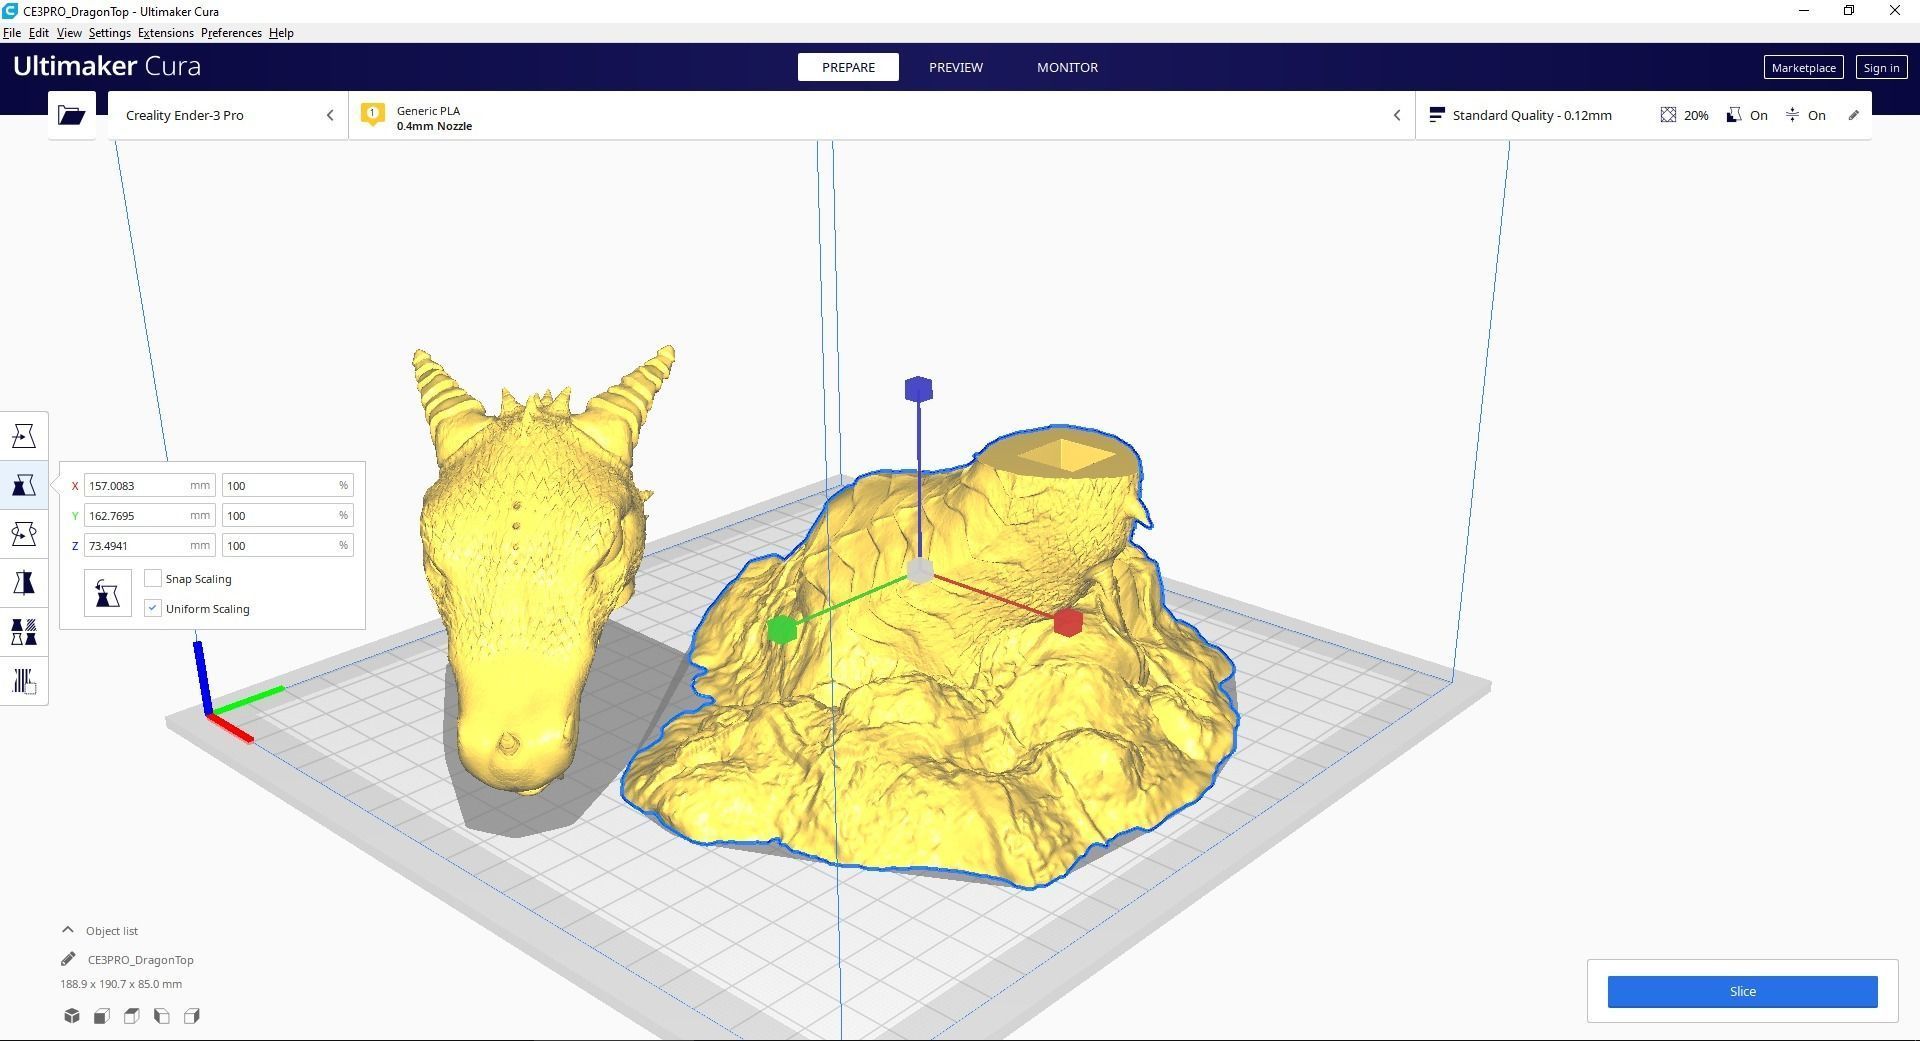Open the Extensions menu
Image resolution: width=1920 pixels, height=1041 pixels.
tap(166, 33)
